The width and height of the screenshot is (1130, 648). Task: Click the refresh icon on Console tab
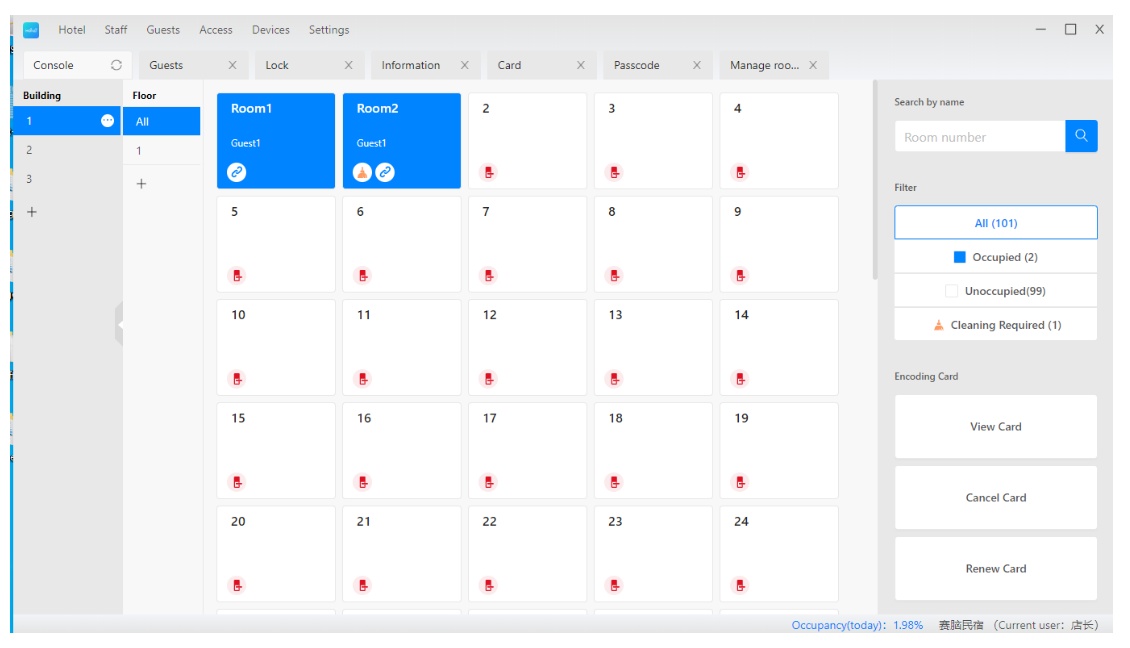[116, 65]
